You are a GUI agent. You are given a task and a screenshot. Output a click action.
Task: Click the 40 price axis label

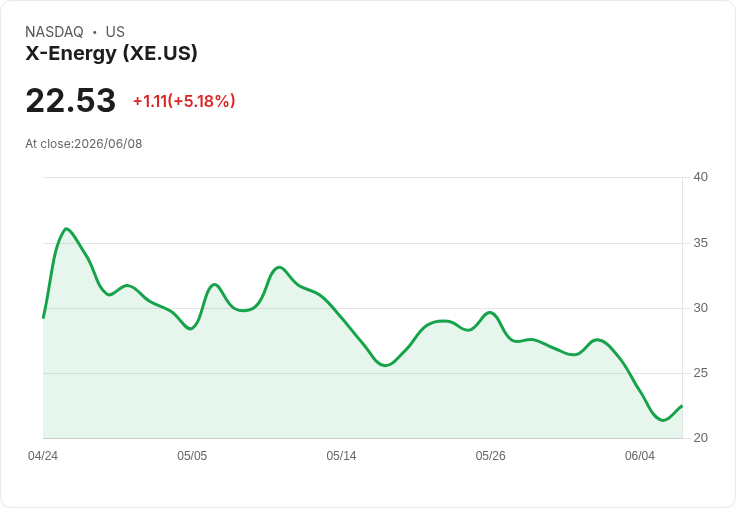click(x=700, y=177)
